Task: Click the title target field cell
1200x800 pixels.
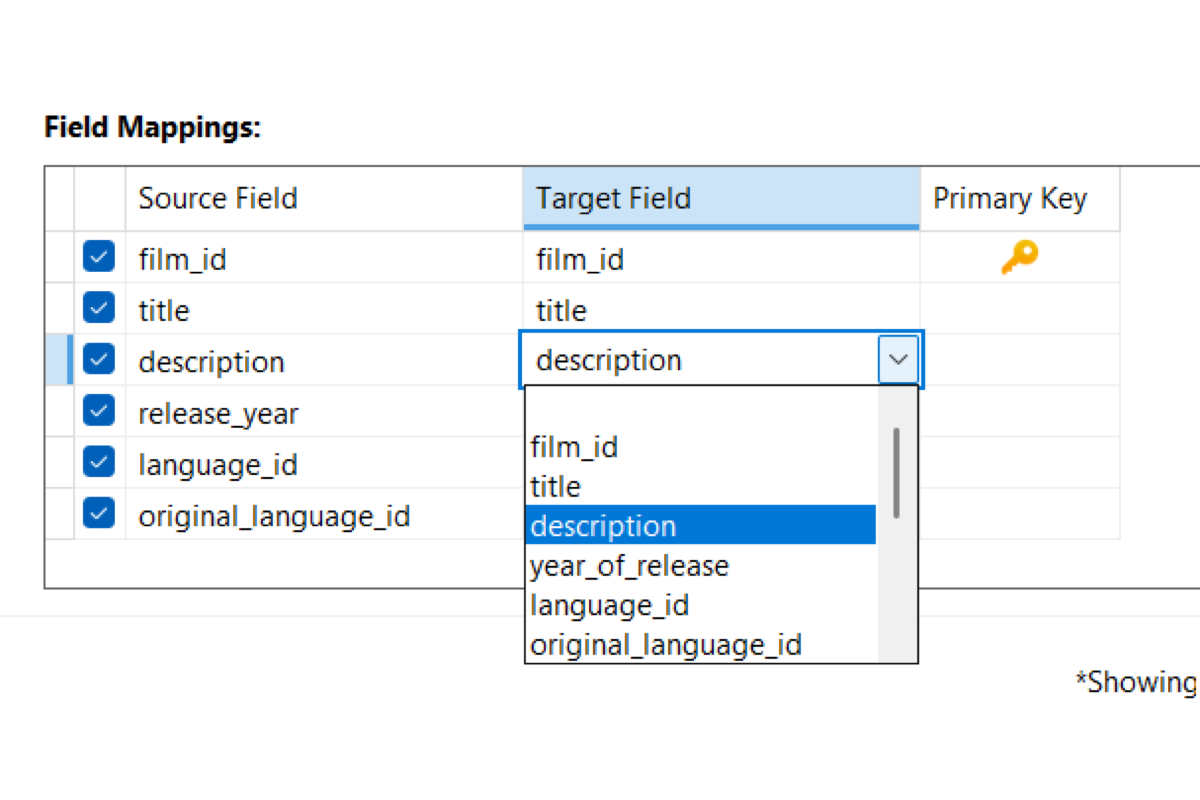Action: (x=721, y=309)
